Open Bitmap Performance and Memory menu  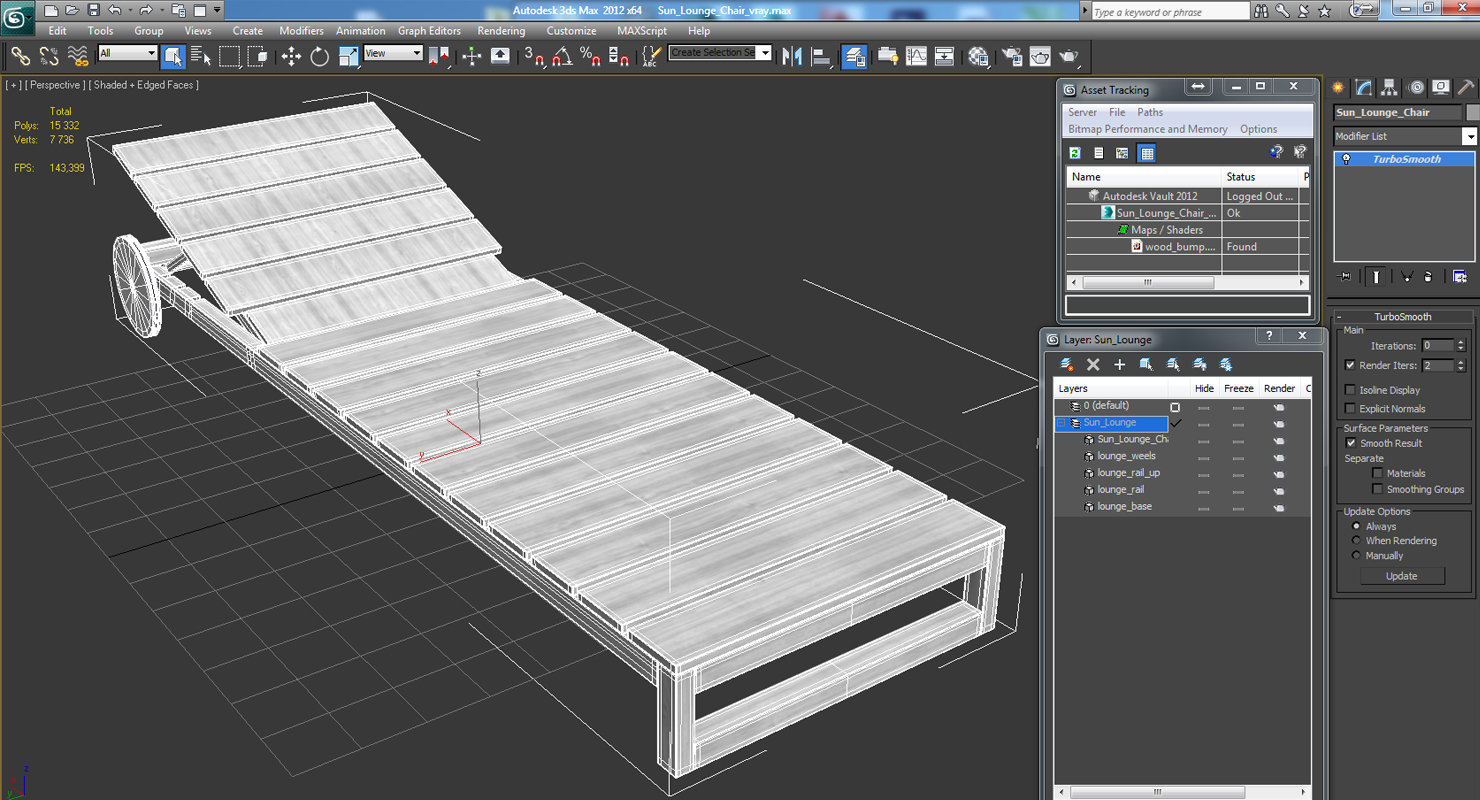[1147, 129]
